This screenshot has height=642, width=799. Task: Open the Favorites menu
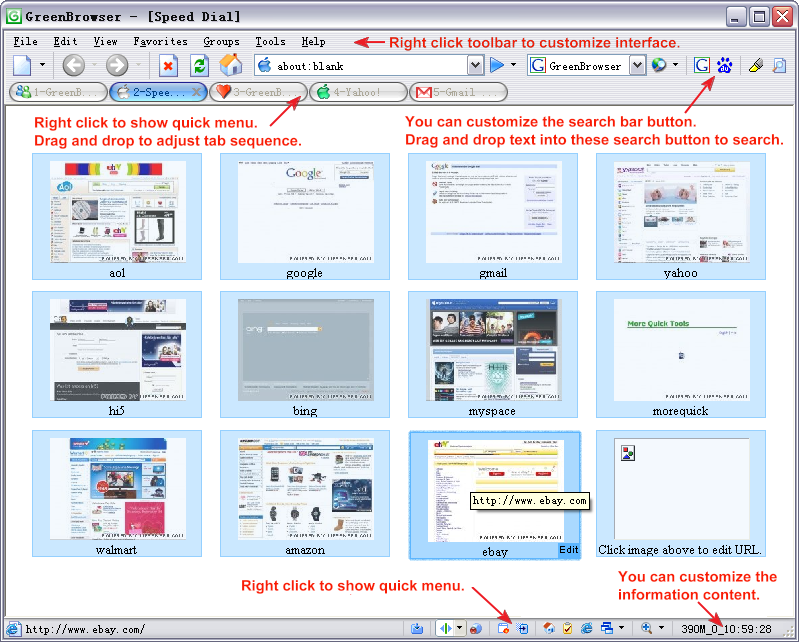160,42
